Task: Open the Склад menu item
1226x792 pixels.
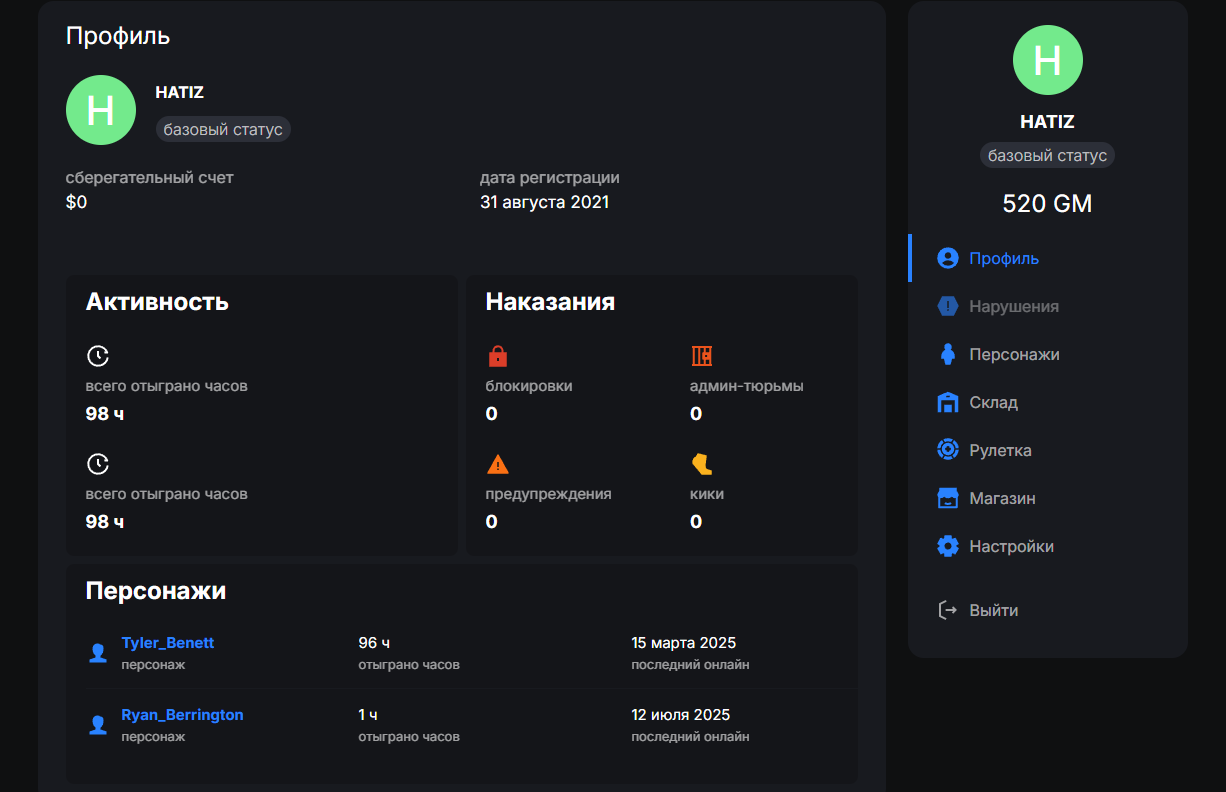Action: click(x=993, y=402)
